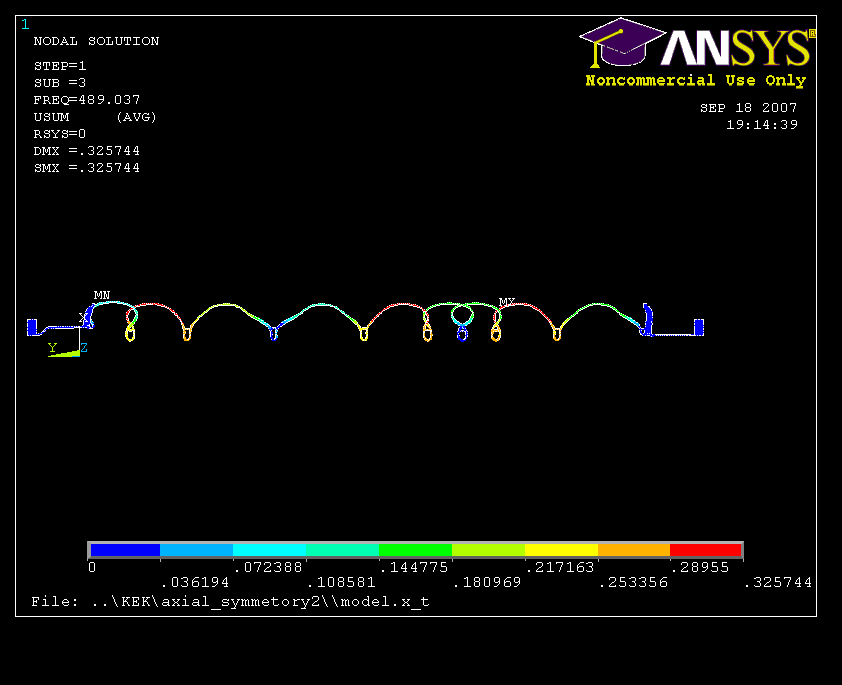This screenshot has height=685, width=842.
Task: Click the SUB =3 text
Action: pyautogui.click(x=60, y=83)
